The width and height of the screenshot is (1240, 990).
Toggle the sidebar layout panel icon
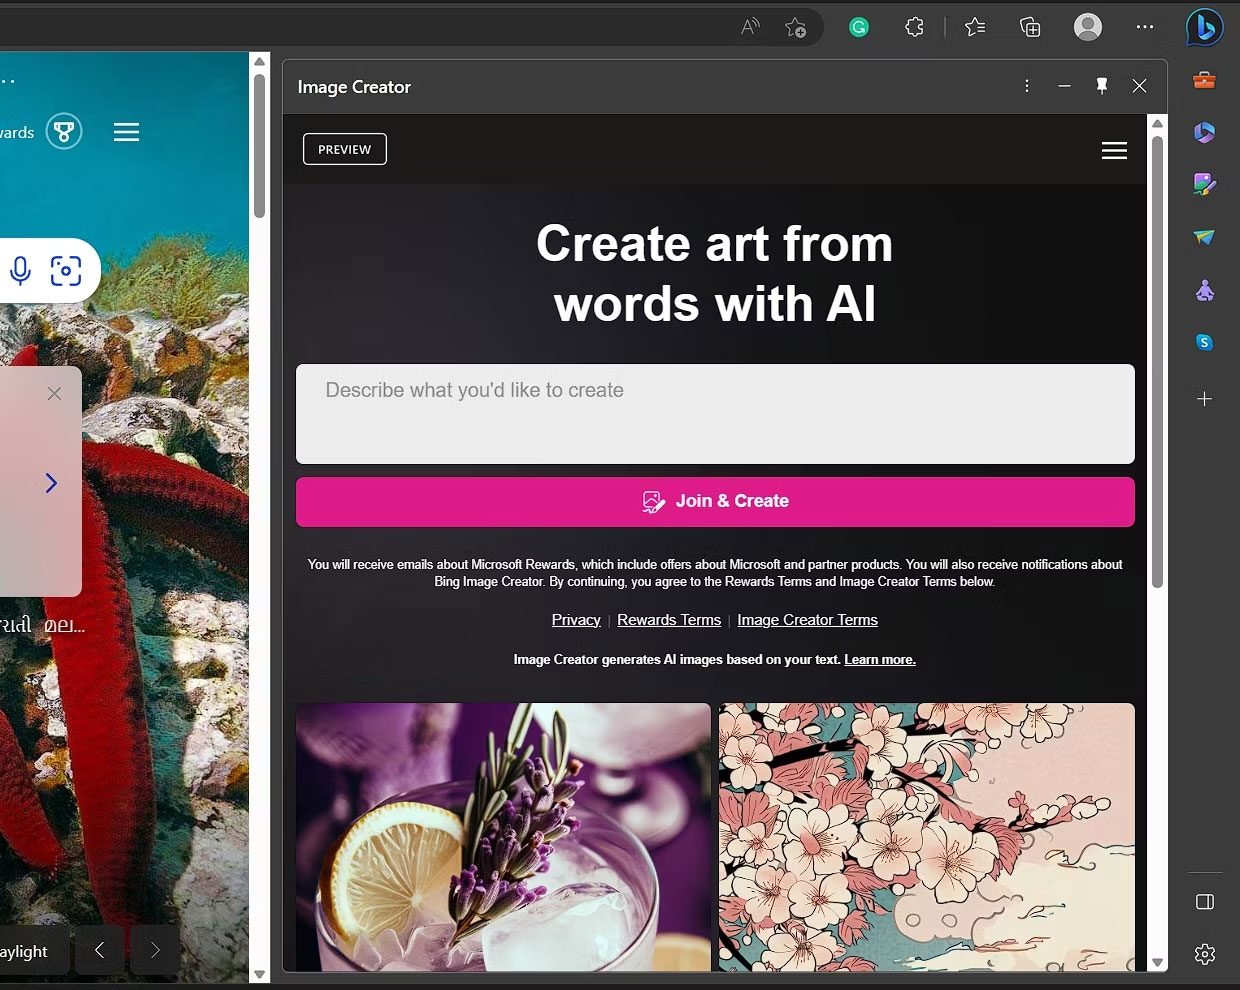pyautogui.click(x=1204, y=902)
